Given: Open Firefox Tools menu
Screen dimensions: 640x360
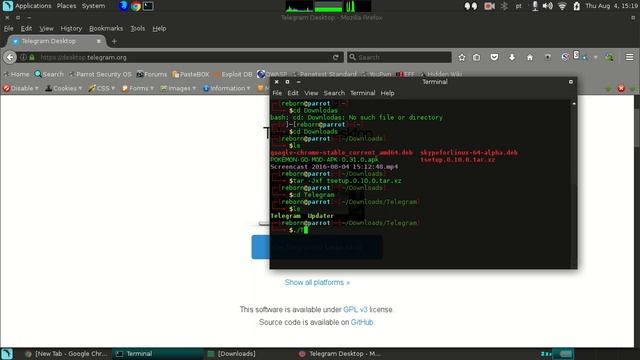Looking at the screenshot, I should click(x=138, y=29).
